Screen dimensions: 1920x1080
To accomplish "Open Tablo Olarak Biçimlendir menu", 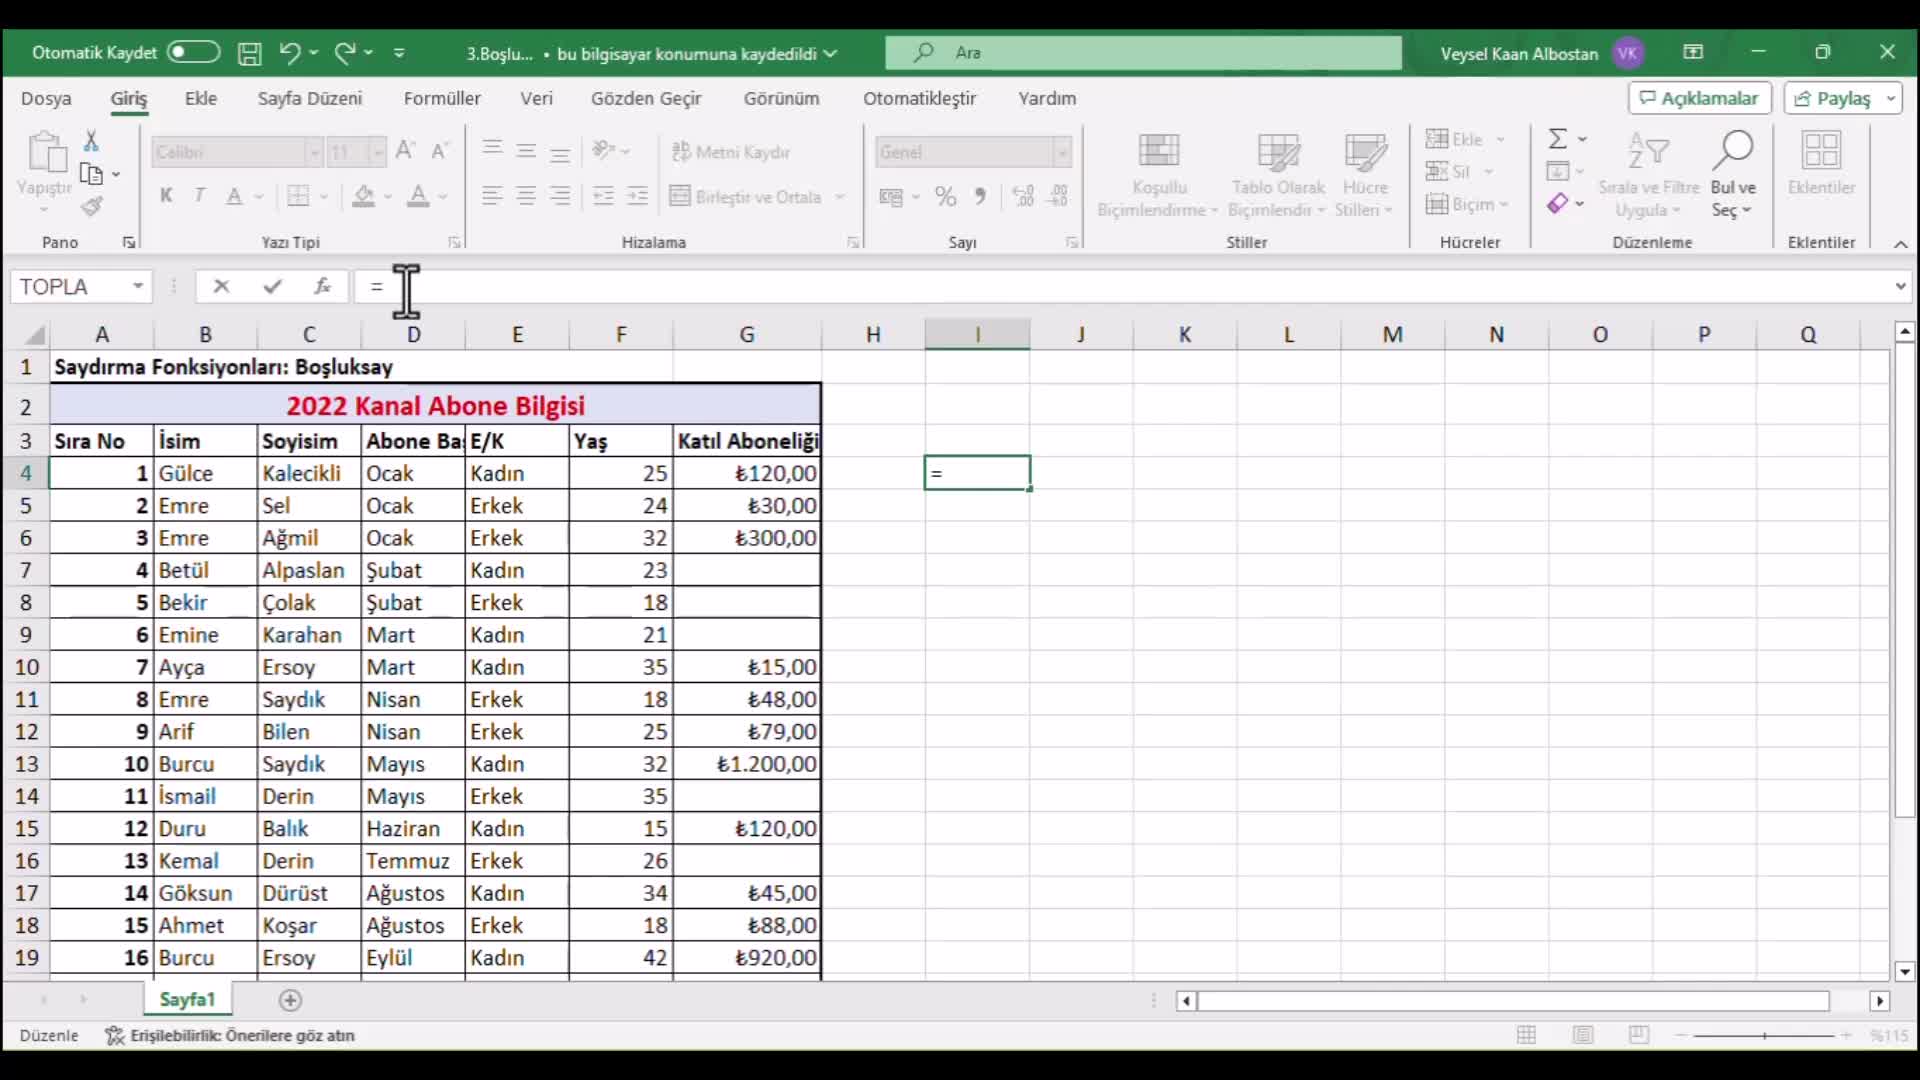I will (x=1277, y=175).
